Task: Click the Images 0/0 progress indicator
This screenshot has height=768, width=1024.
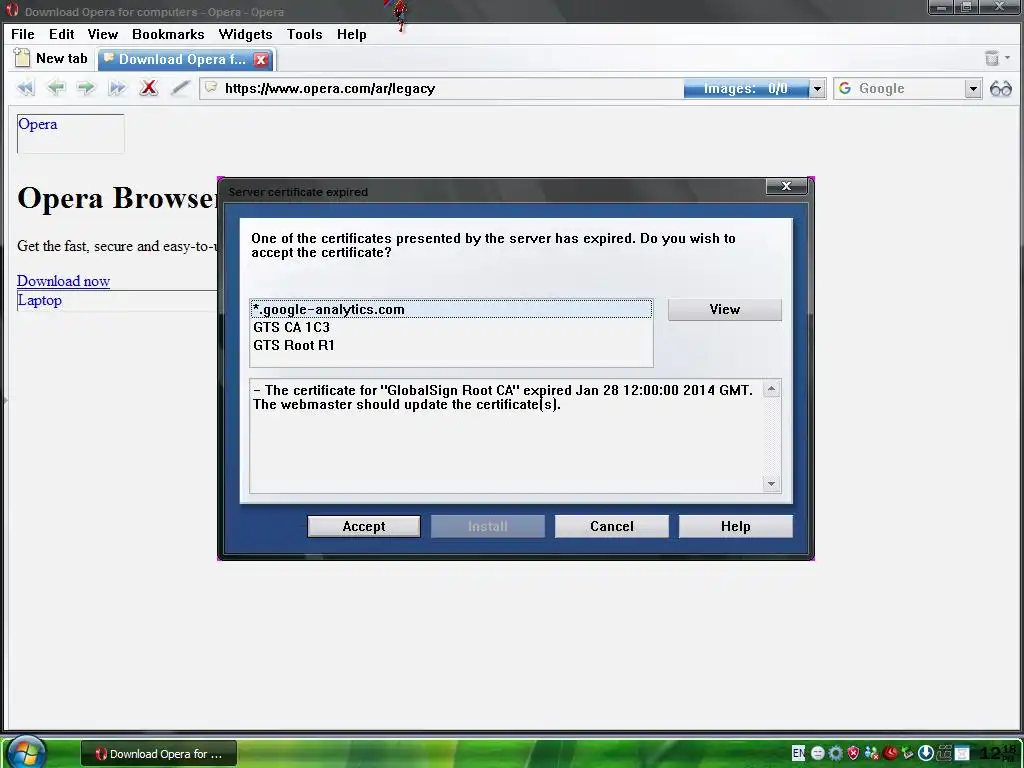Action: (746, 89)
